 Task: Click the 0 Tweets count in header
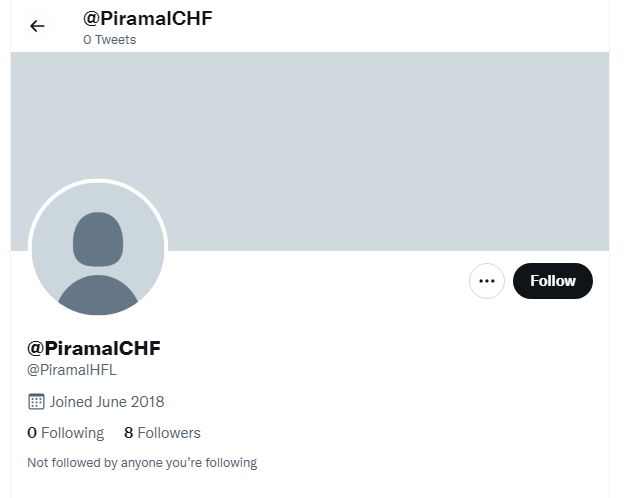click(109, 40)
